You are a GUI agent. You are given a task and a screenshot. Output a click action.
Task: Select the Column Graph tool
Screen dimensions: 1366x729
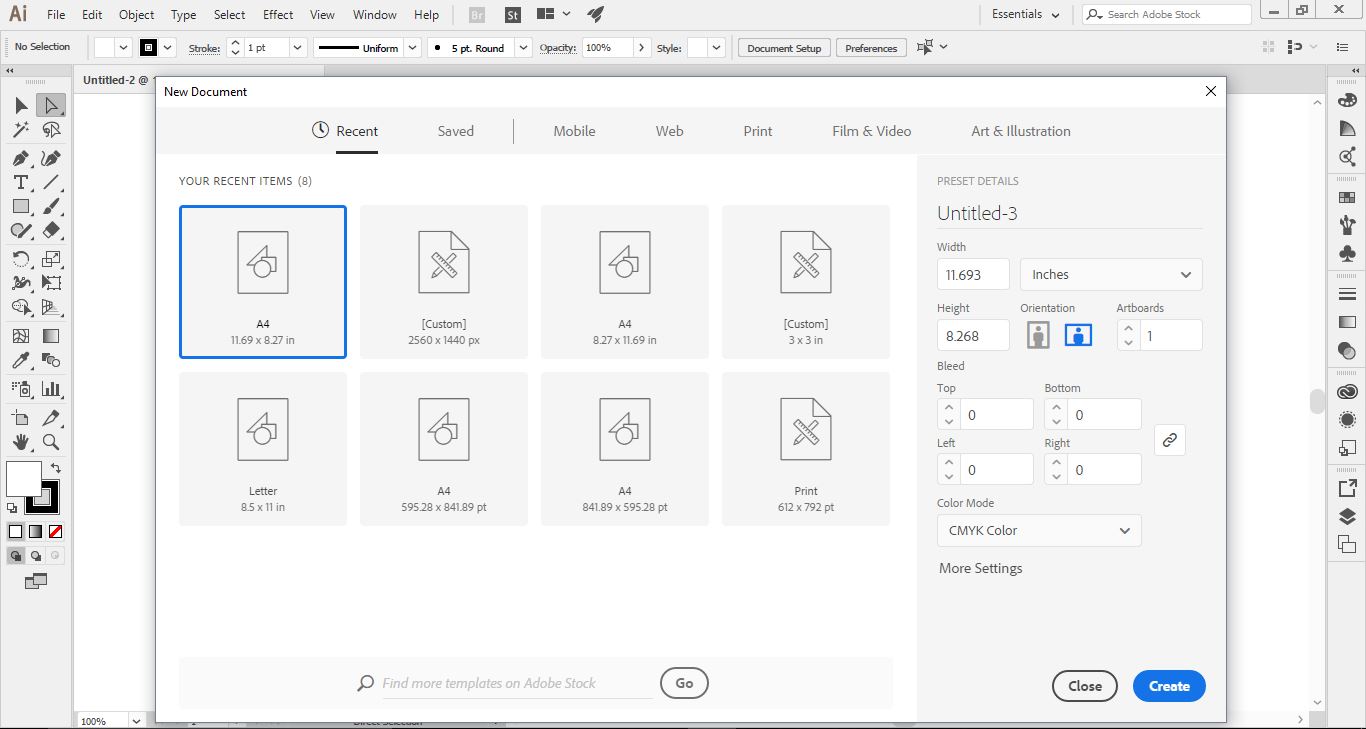pos(50,389)
